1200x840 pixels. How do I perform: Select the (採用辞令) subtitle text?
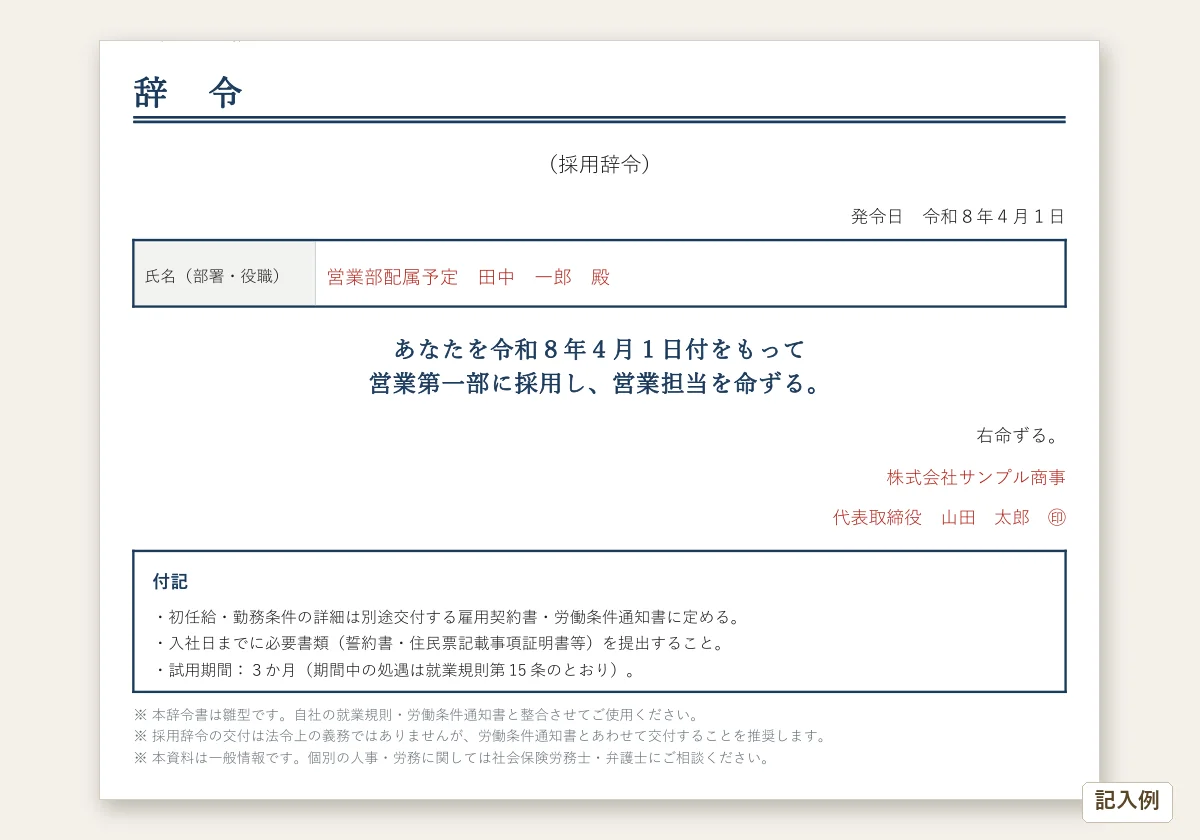coord(599,165)
